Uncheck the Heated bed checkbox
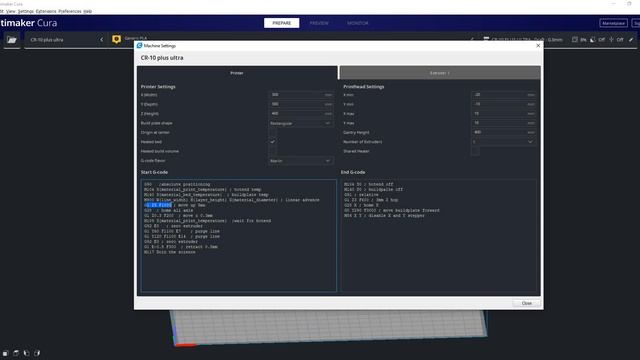 [272, 142]
